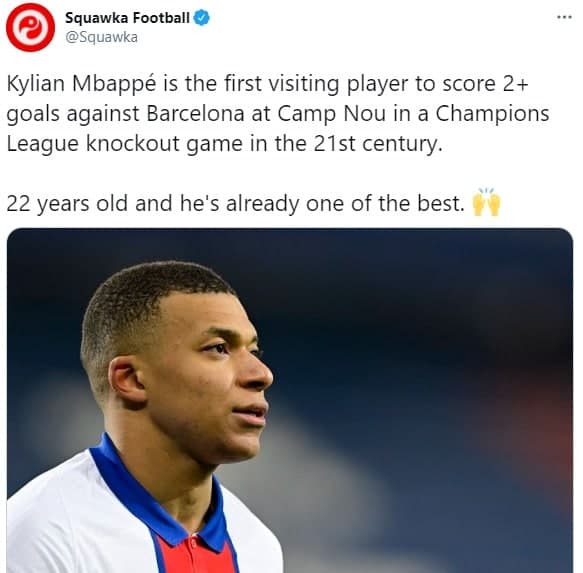Screen dimensions: 583x573
Task: Click the 'Champions League' text in tweet
Action: [492, 113]
